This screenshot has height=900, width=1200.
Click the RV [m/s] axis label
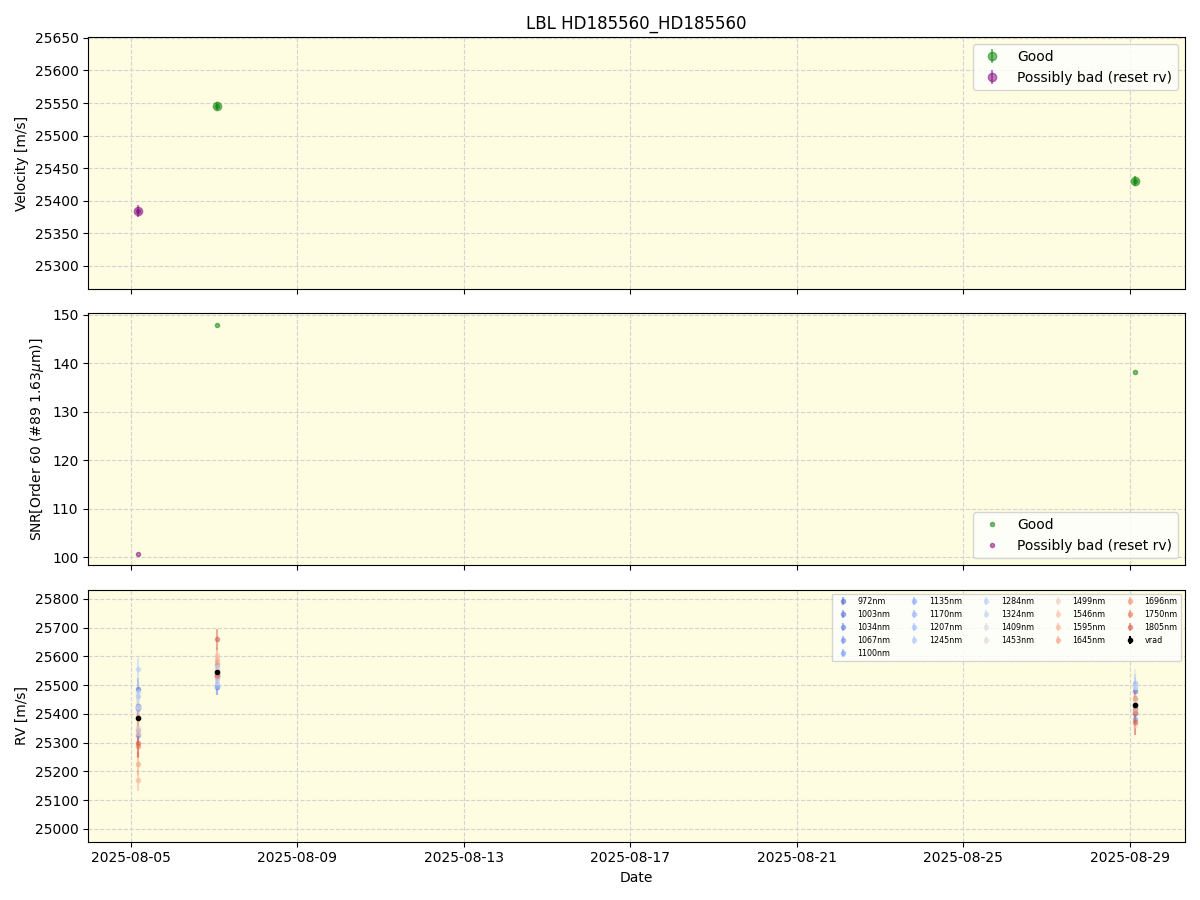(21, 715)
